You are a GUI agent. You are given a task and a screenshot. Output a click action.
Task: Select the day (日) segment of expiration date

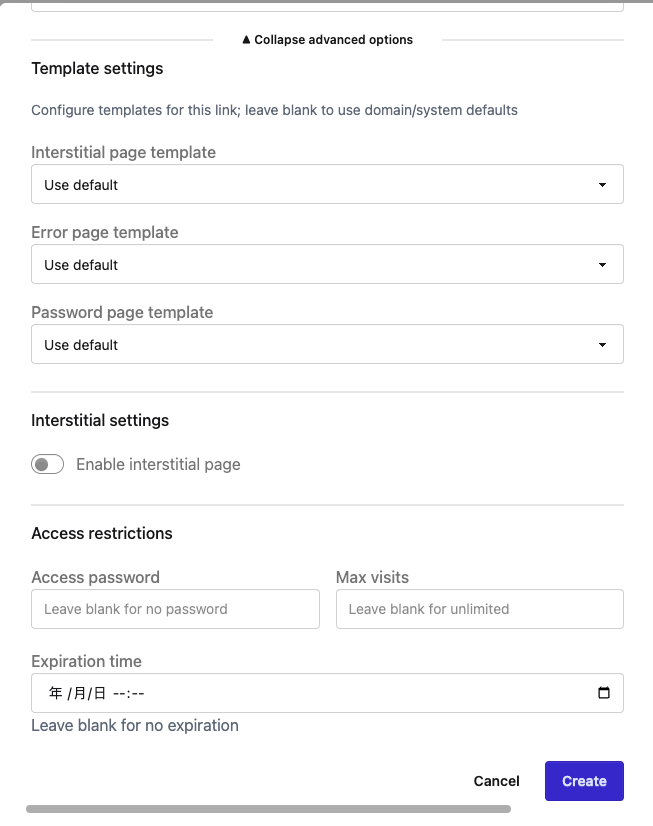pyautogui.click(x=100, y=693)
